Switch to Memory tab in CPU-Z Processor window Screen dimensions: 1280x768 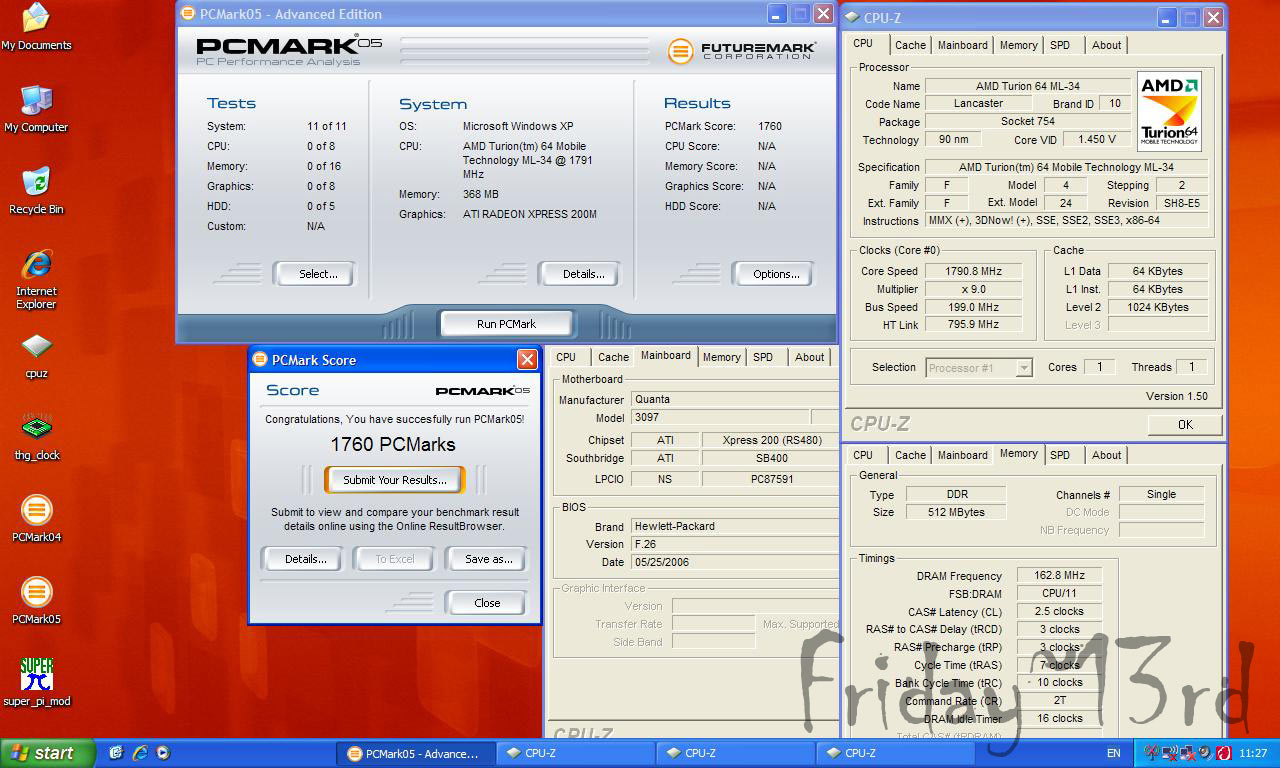[1018, 45]
